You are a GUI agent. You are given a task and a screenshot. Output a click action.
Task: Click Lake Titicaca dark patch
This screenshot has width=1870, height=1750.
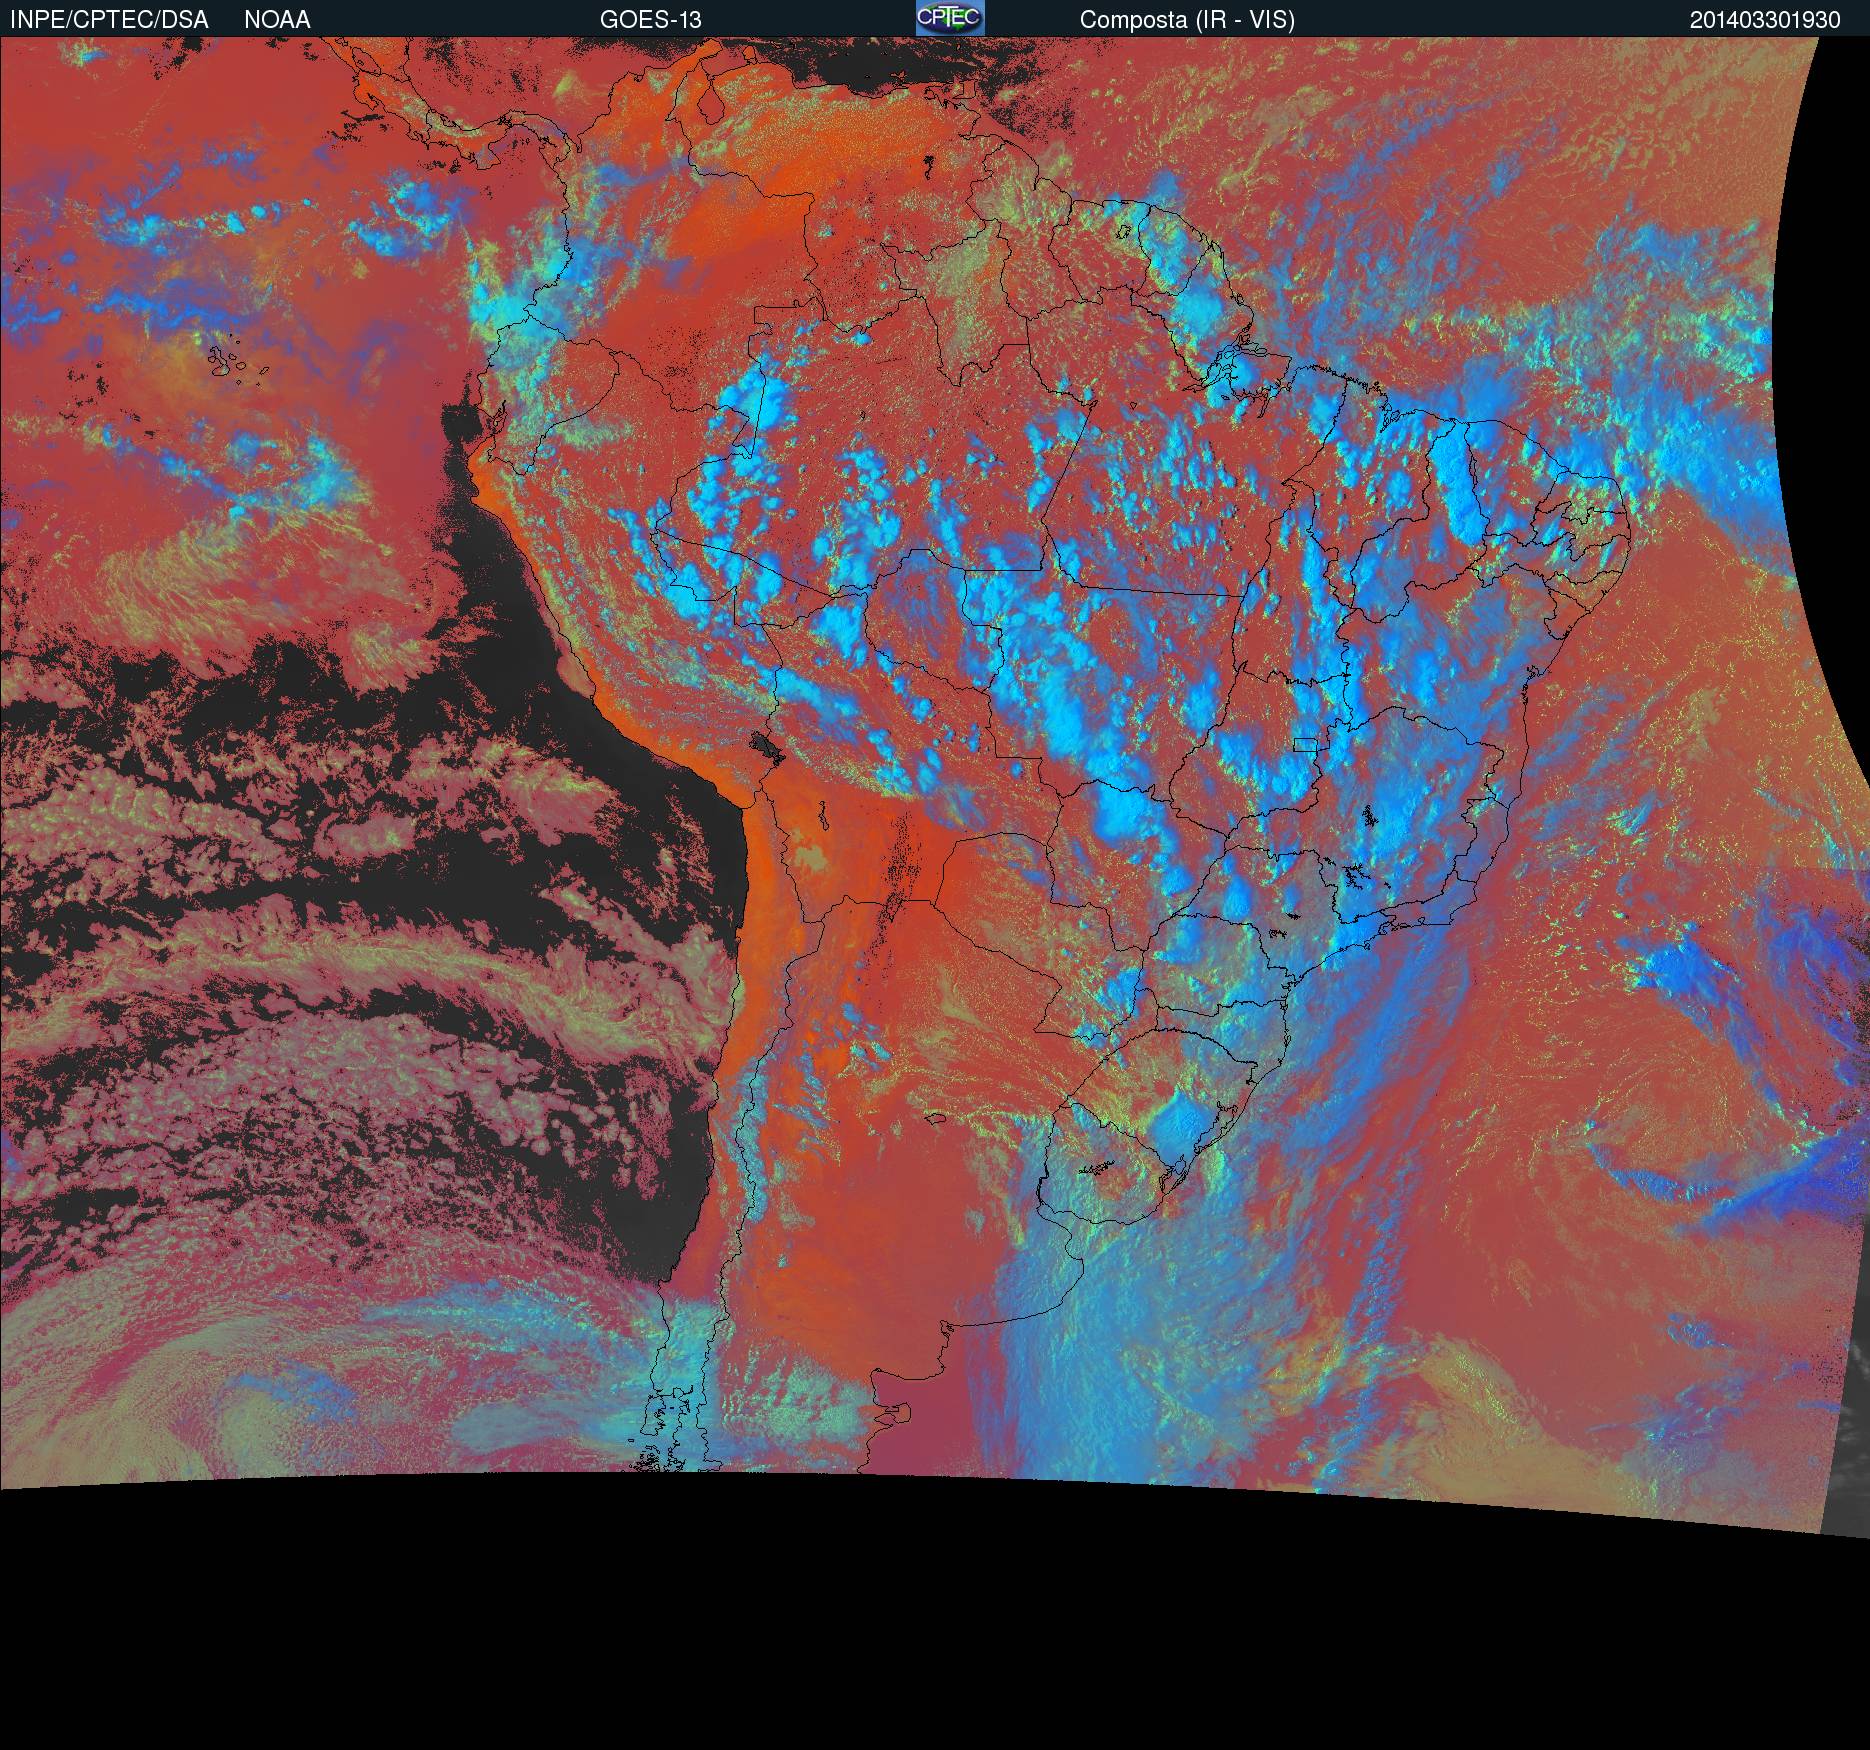coord(766,744)
